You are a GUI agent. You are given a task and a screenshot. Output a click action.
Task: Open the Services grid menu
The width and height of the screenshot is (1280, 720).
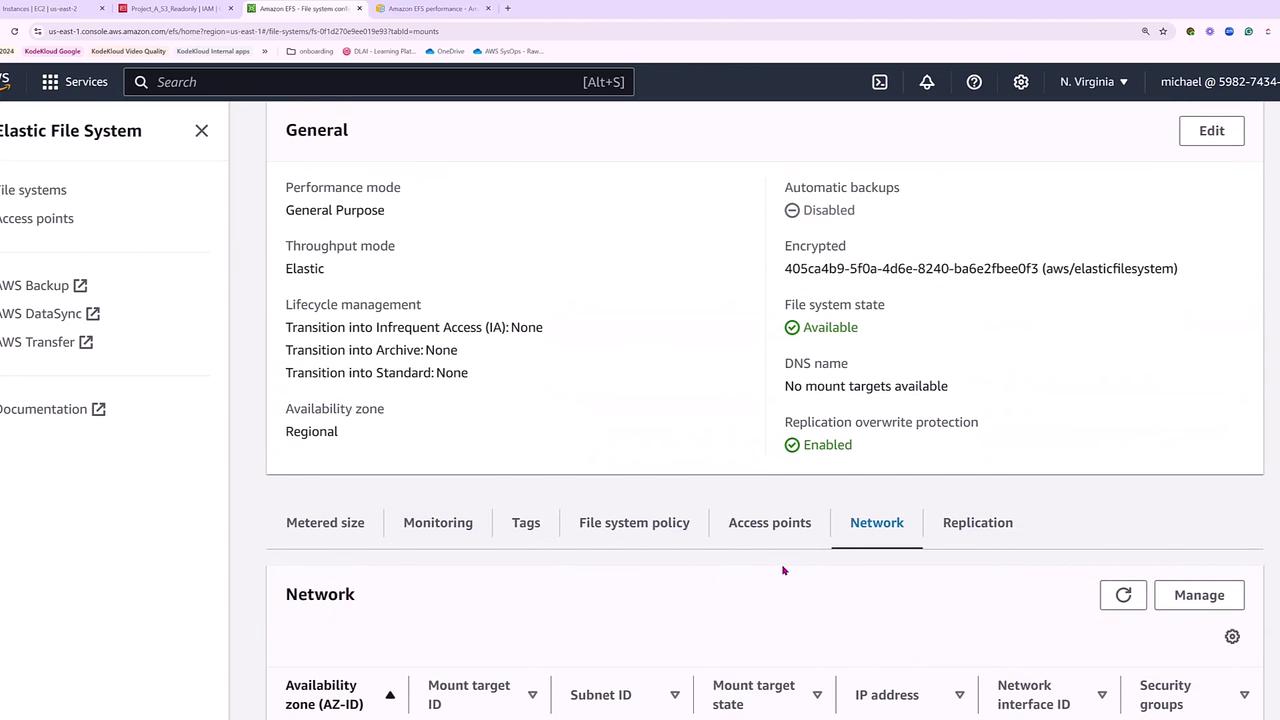tap(74, 82)
